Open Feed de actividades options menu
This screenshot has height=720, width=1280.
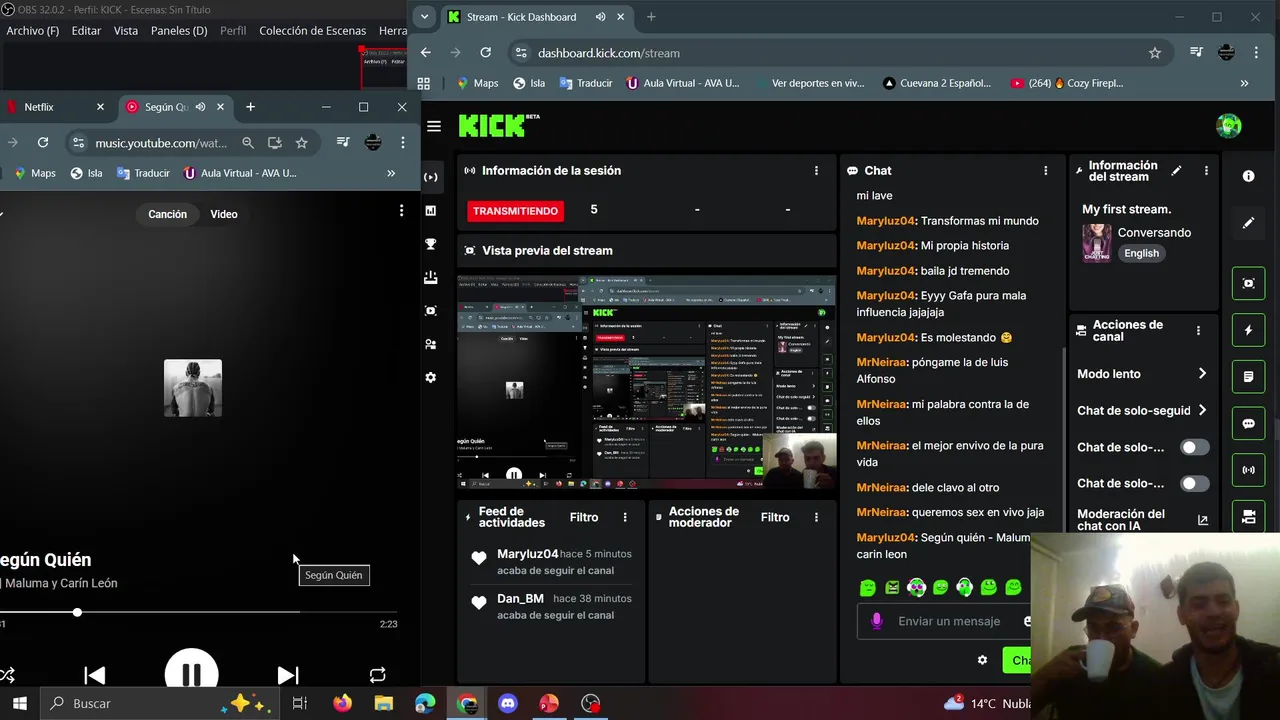(x=625, y=517)
